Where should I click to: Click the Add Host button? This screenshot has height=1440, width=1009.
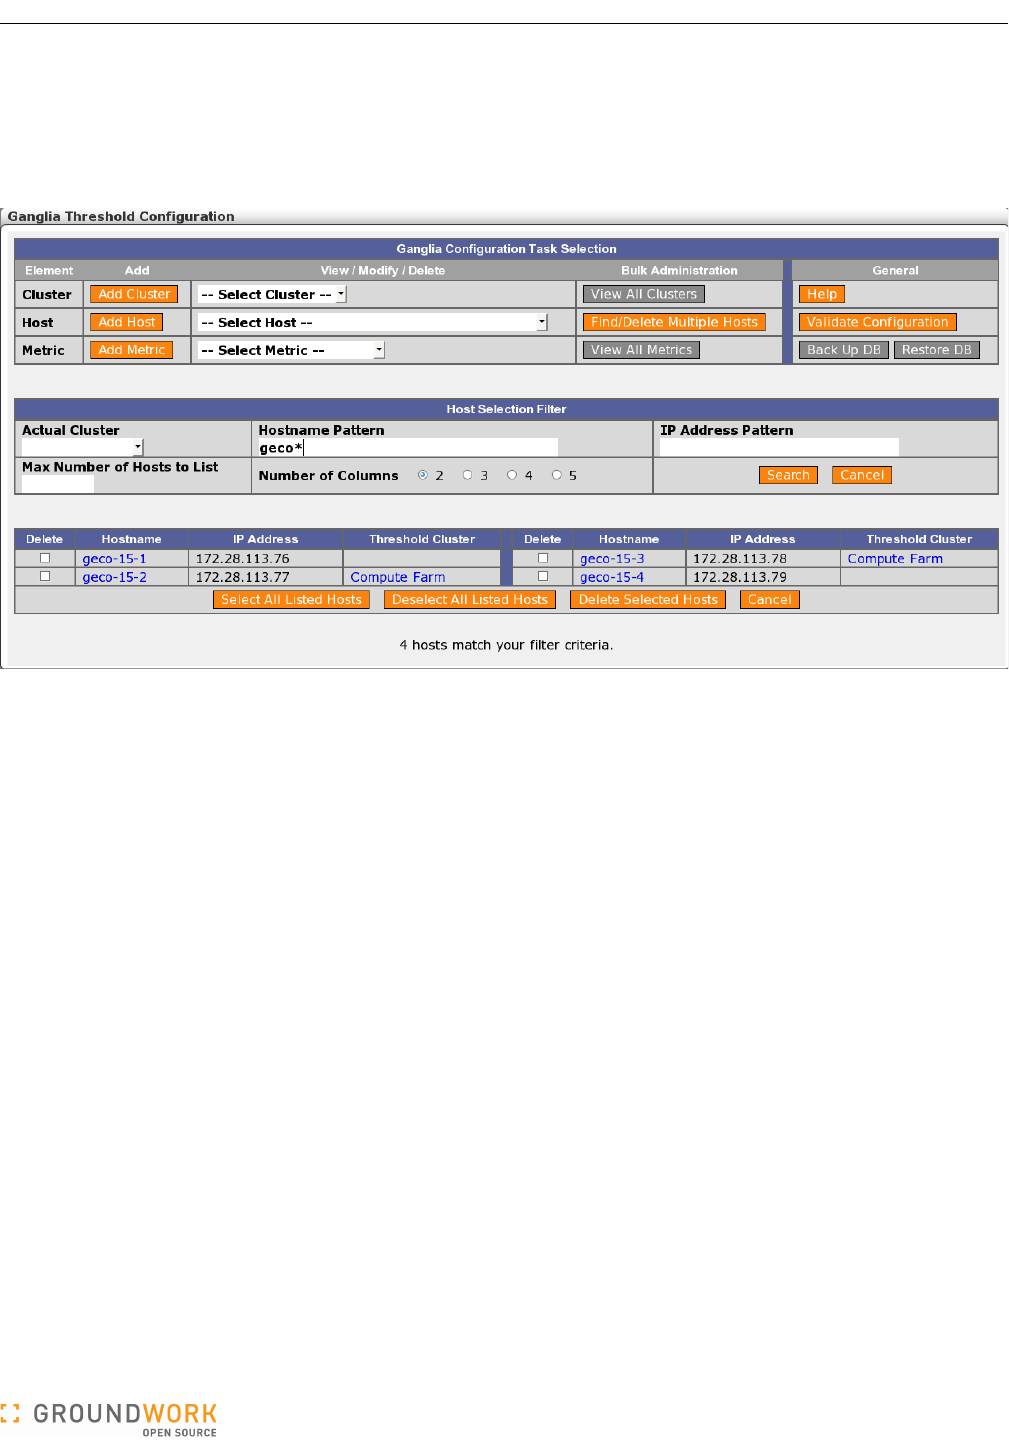coord(127,322)
